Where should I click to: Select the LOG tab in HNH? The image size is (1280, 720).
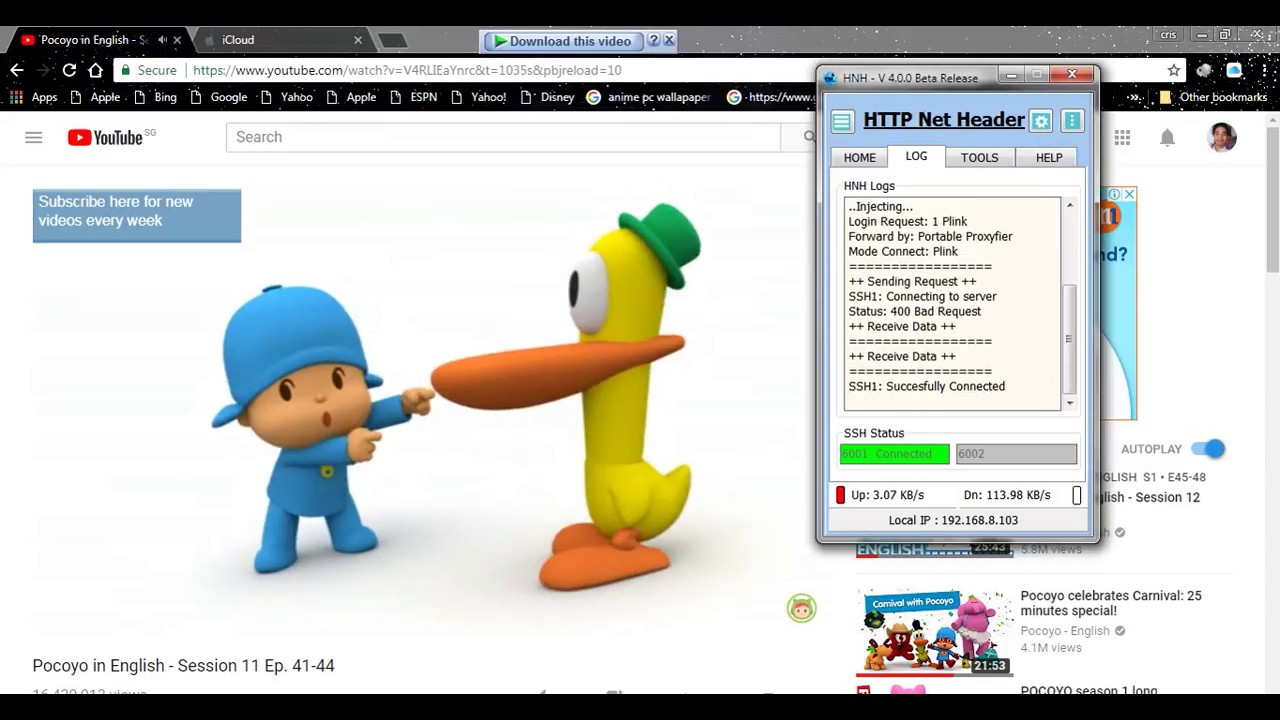point(916,156)
